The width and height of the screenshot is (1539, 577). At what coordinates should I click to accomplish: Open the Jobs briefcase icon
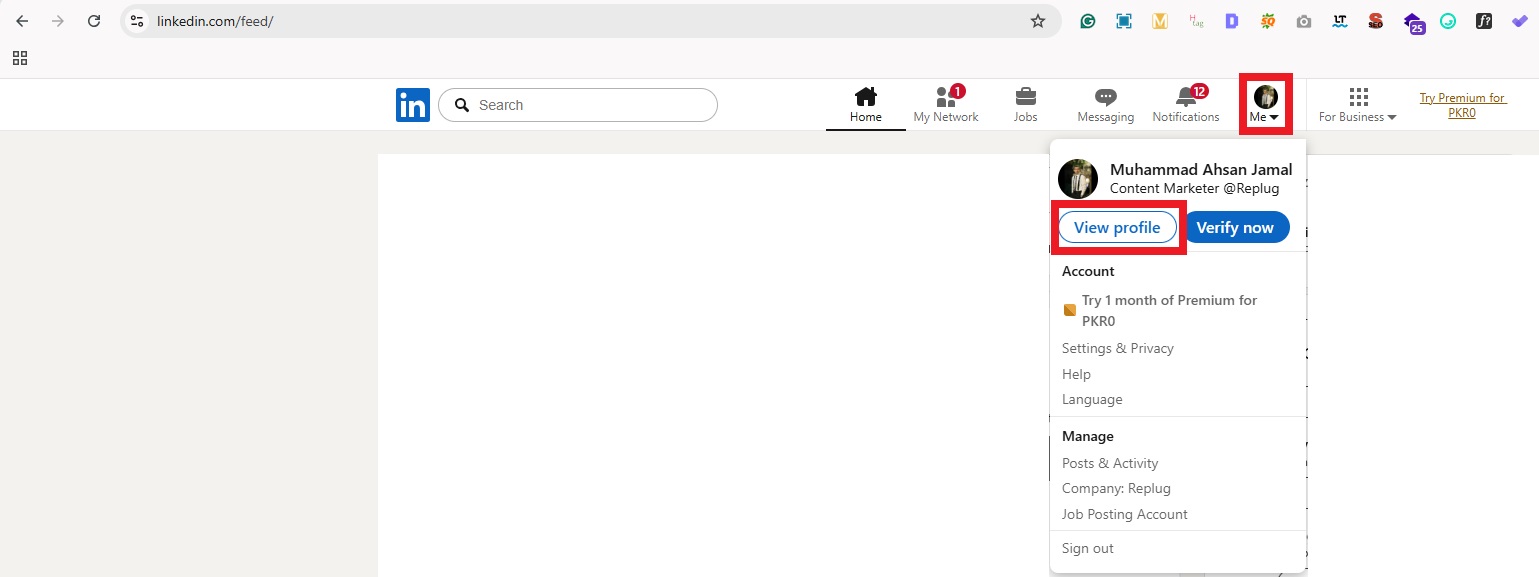[x=1025, y=97]
